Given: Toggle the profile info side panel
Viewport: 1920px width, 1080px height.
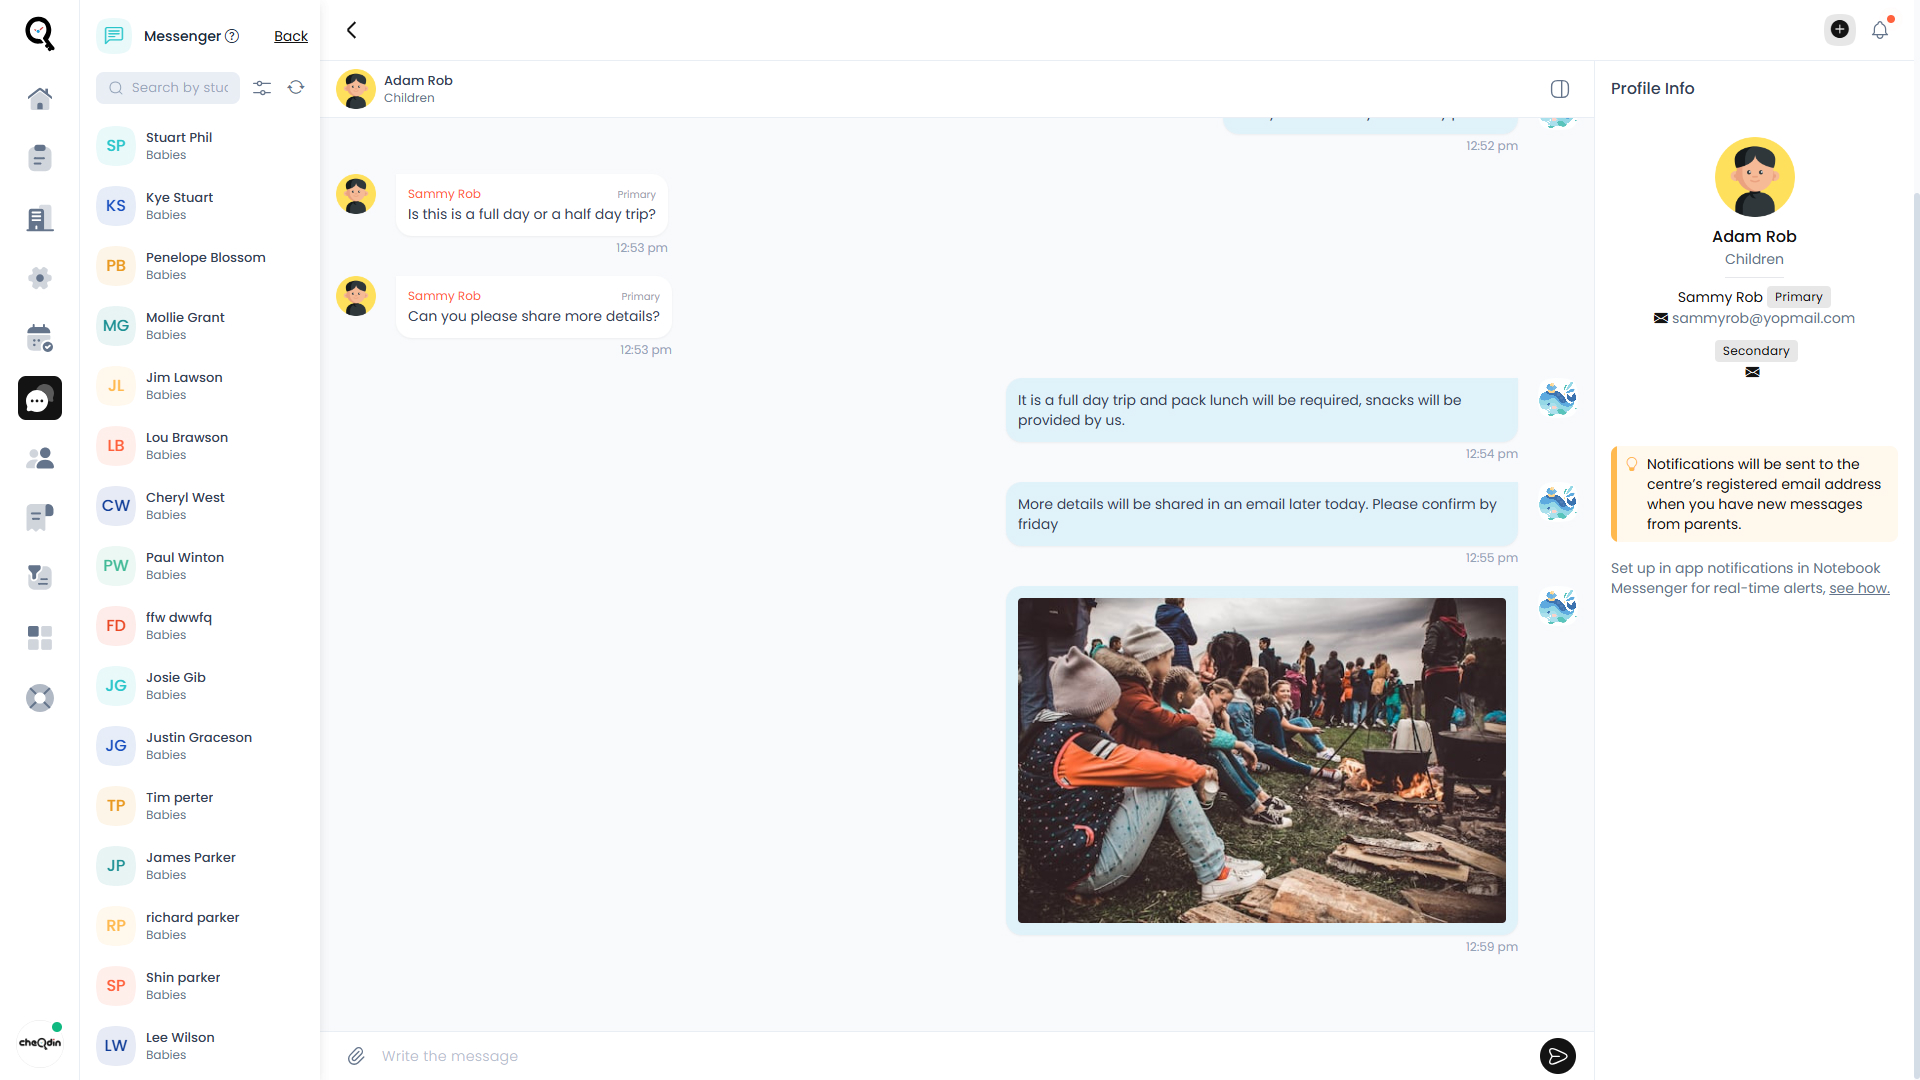Looking at the screenshot, I should tap(1560, 89).
